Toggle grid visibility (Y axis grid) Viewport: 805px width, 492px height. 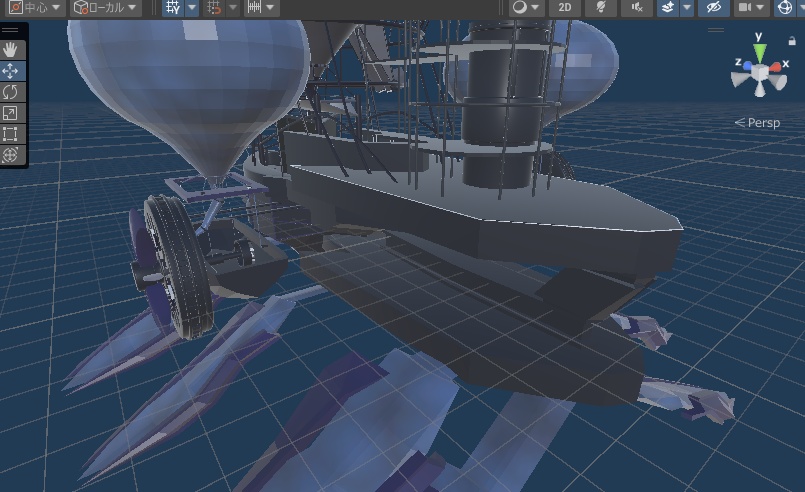click(x=174, y=8)
